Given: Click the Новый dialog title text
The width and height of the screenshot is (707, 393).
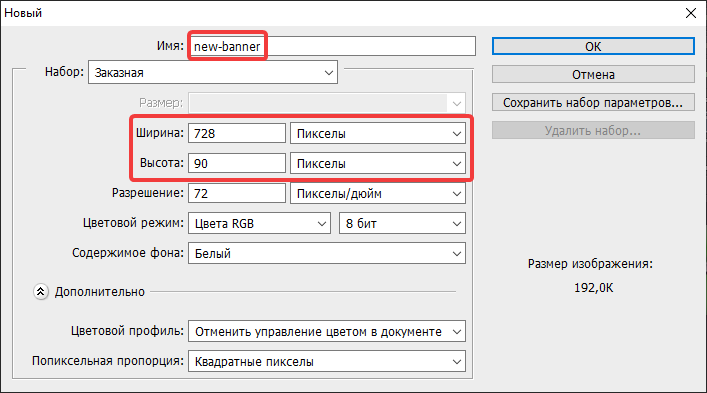Looking at the screenshot, I should coord(23,13).
